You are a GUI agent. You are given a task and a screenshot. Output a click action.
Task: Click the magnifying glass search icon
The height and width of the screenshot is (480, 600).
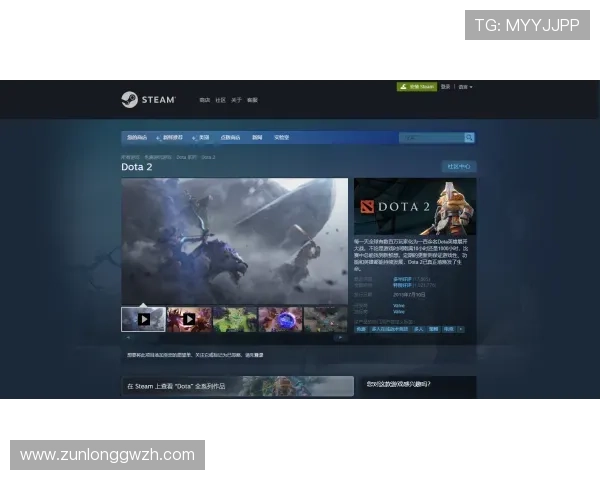click(469, 138)
